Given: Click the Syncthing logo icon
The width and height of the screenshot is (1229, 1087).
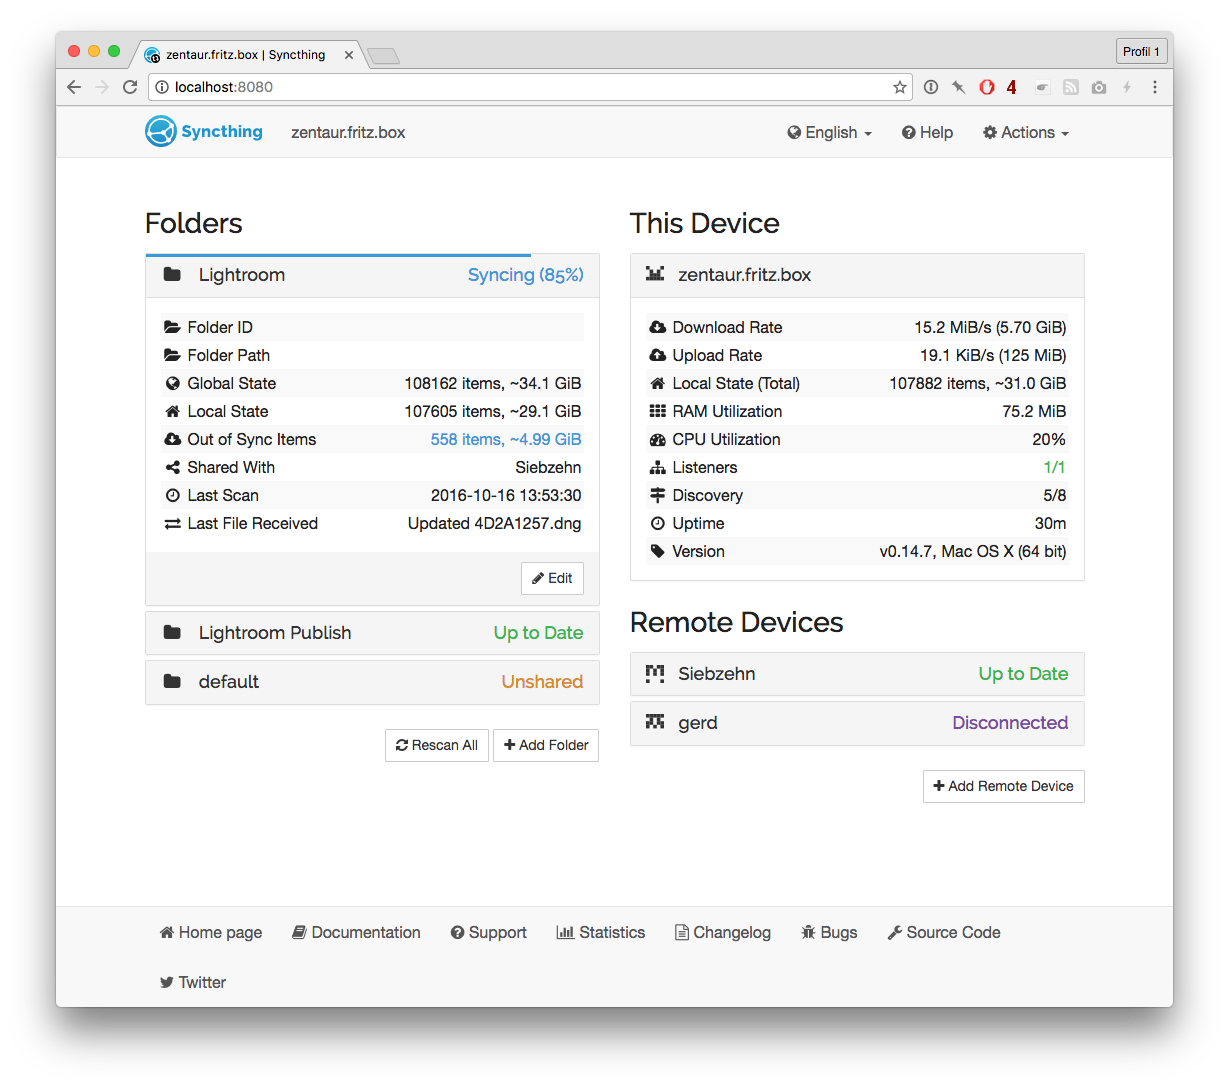Looking at the screenshot, I should click(160, 131).
